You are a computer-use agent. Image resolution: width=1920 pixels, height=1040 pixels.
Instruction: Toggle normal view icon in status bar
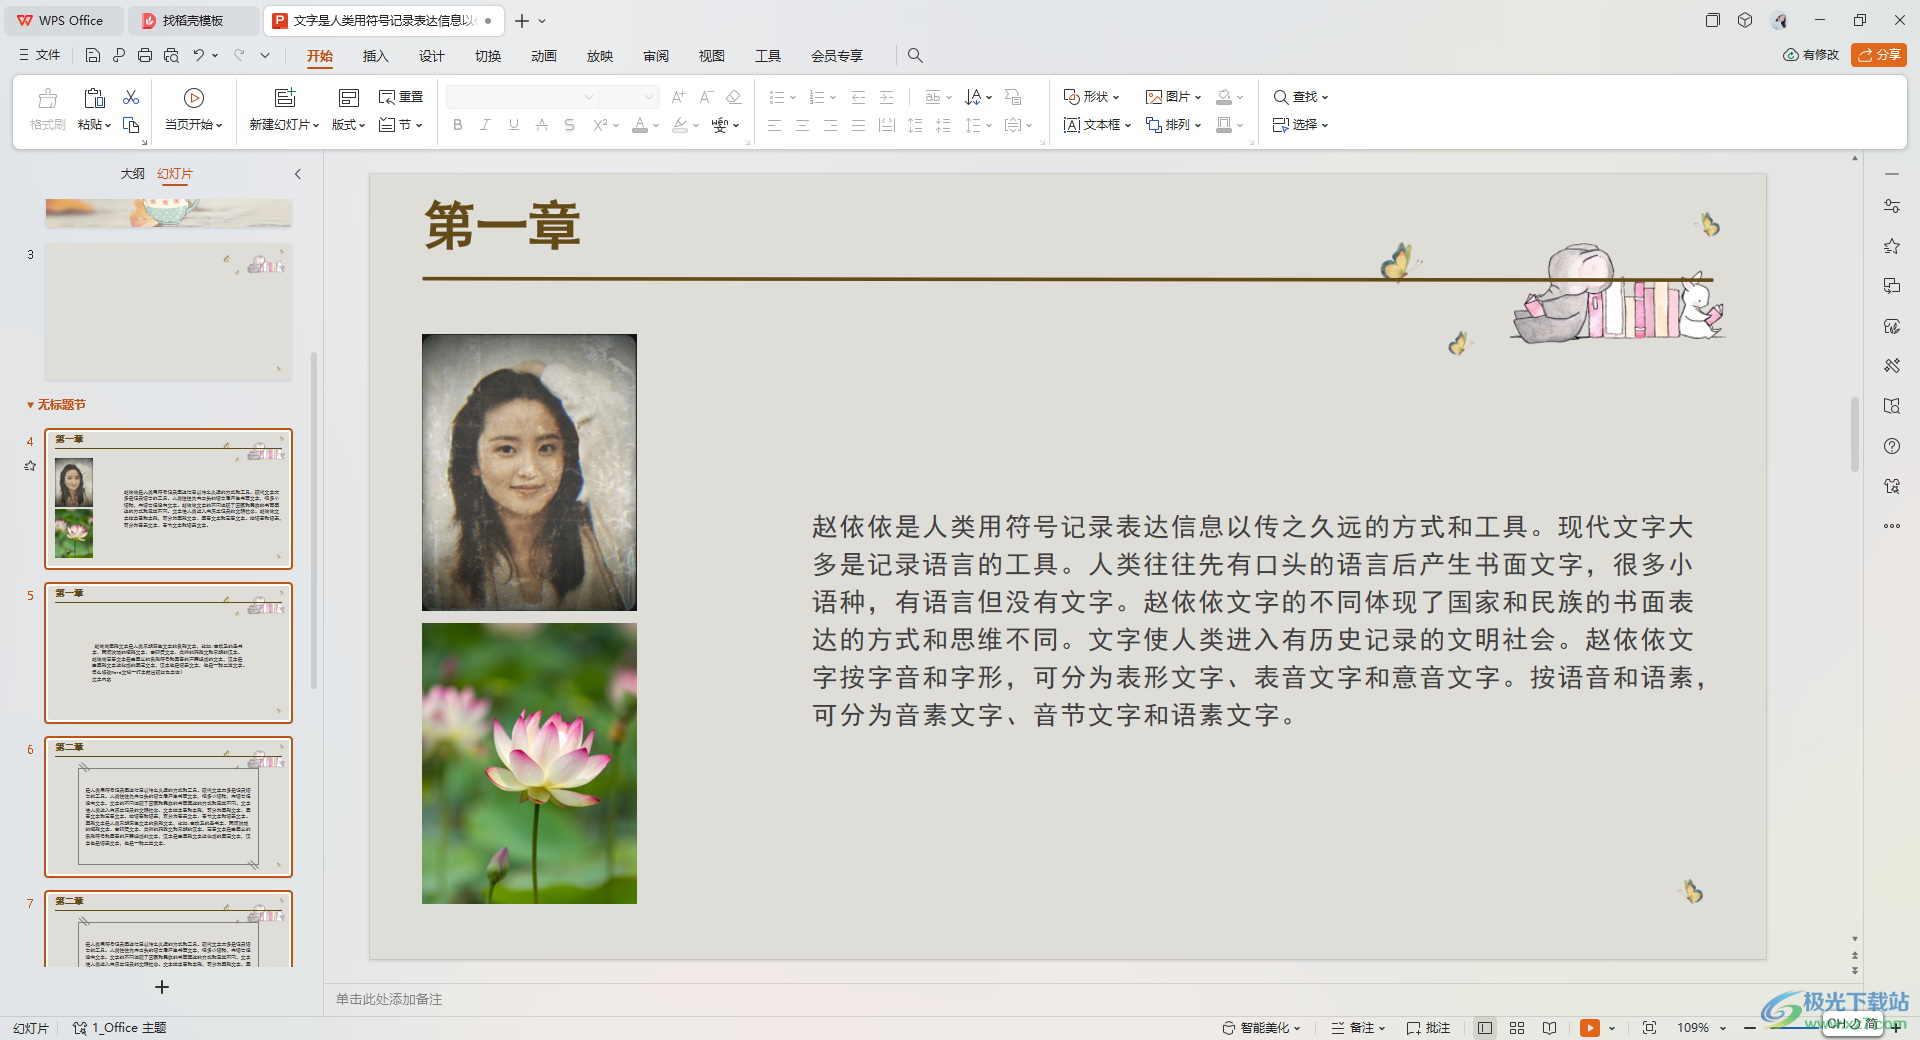point(1485,1028)
